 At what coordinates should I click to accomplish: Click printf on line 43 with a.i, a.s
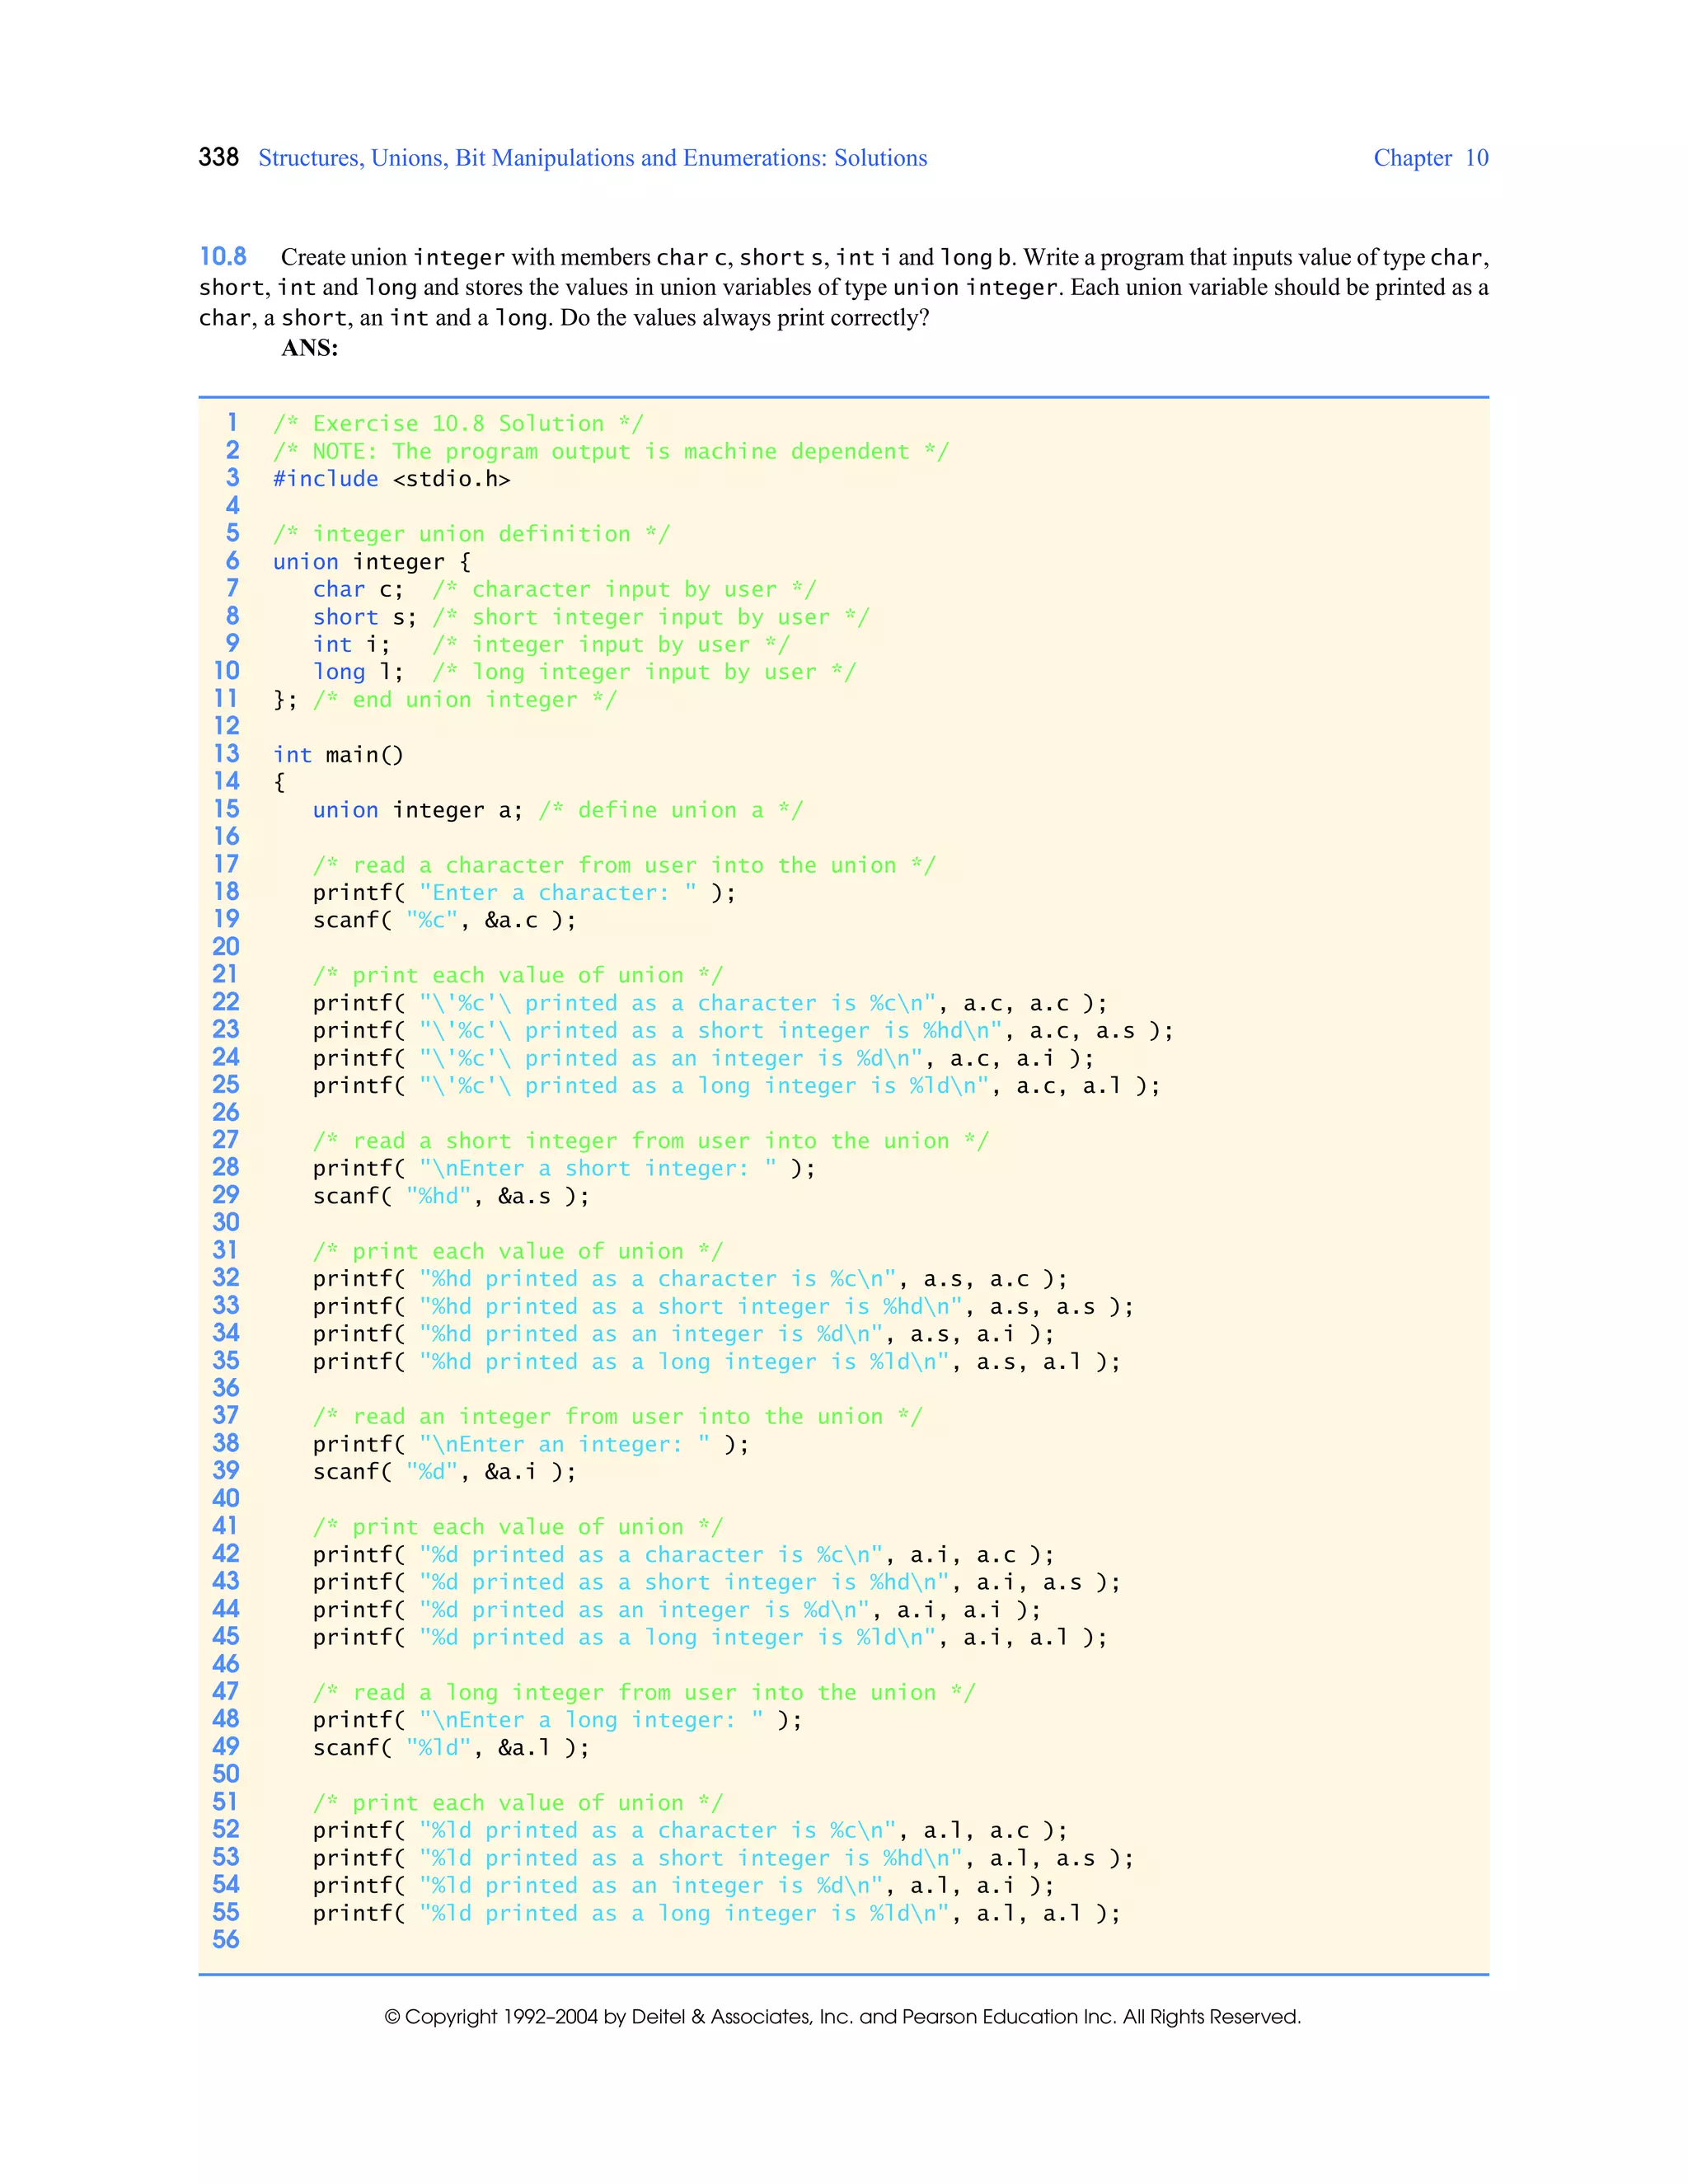[x=717, y=1583]
